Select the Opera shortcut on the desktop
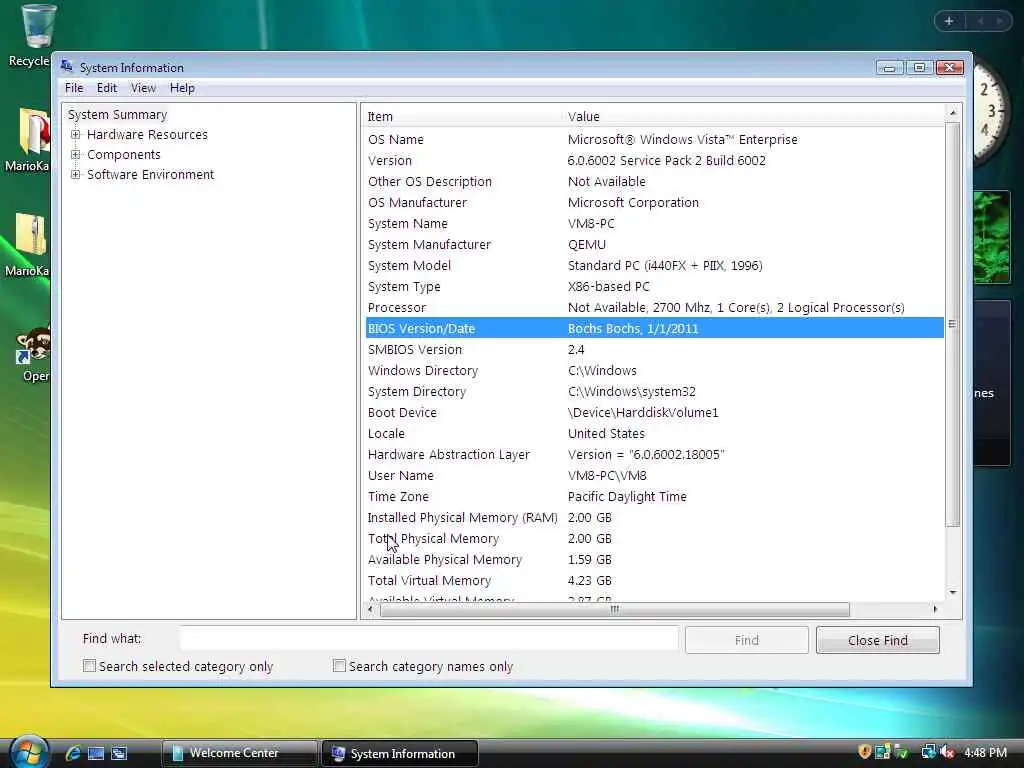Screen dimensions: 1024x768 [31, 355]
